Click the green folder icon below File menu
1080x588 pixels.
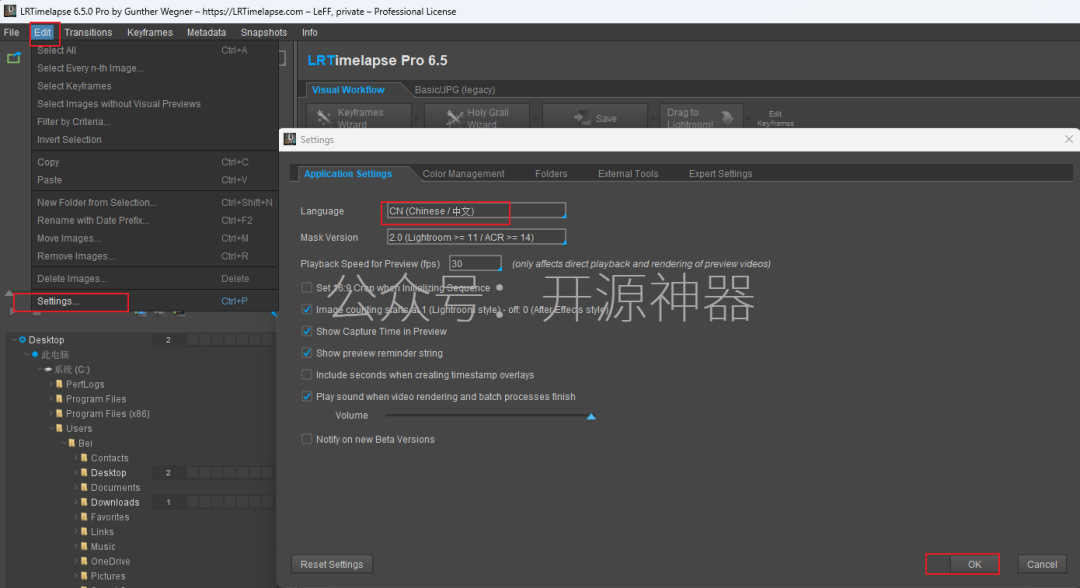coord(14,59)
